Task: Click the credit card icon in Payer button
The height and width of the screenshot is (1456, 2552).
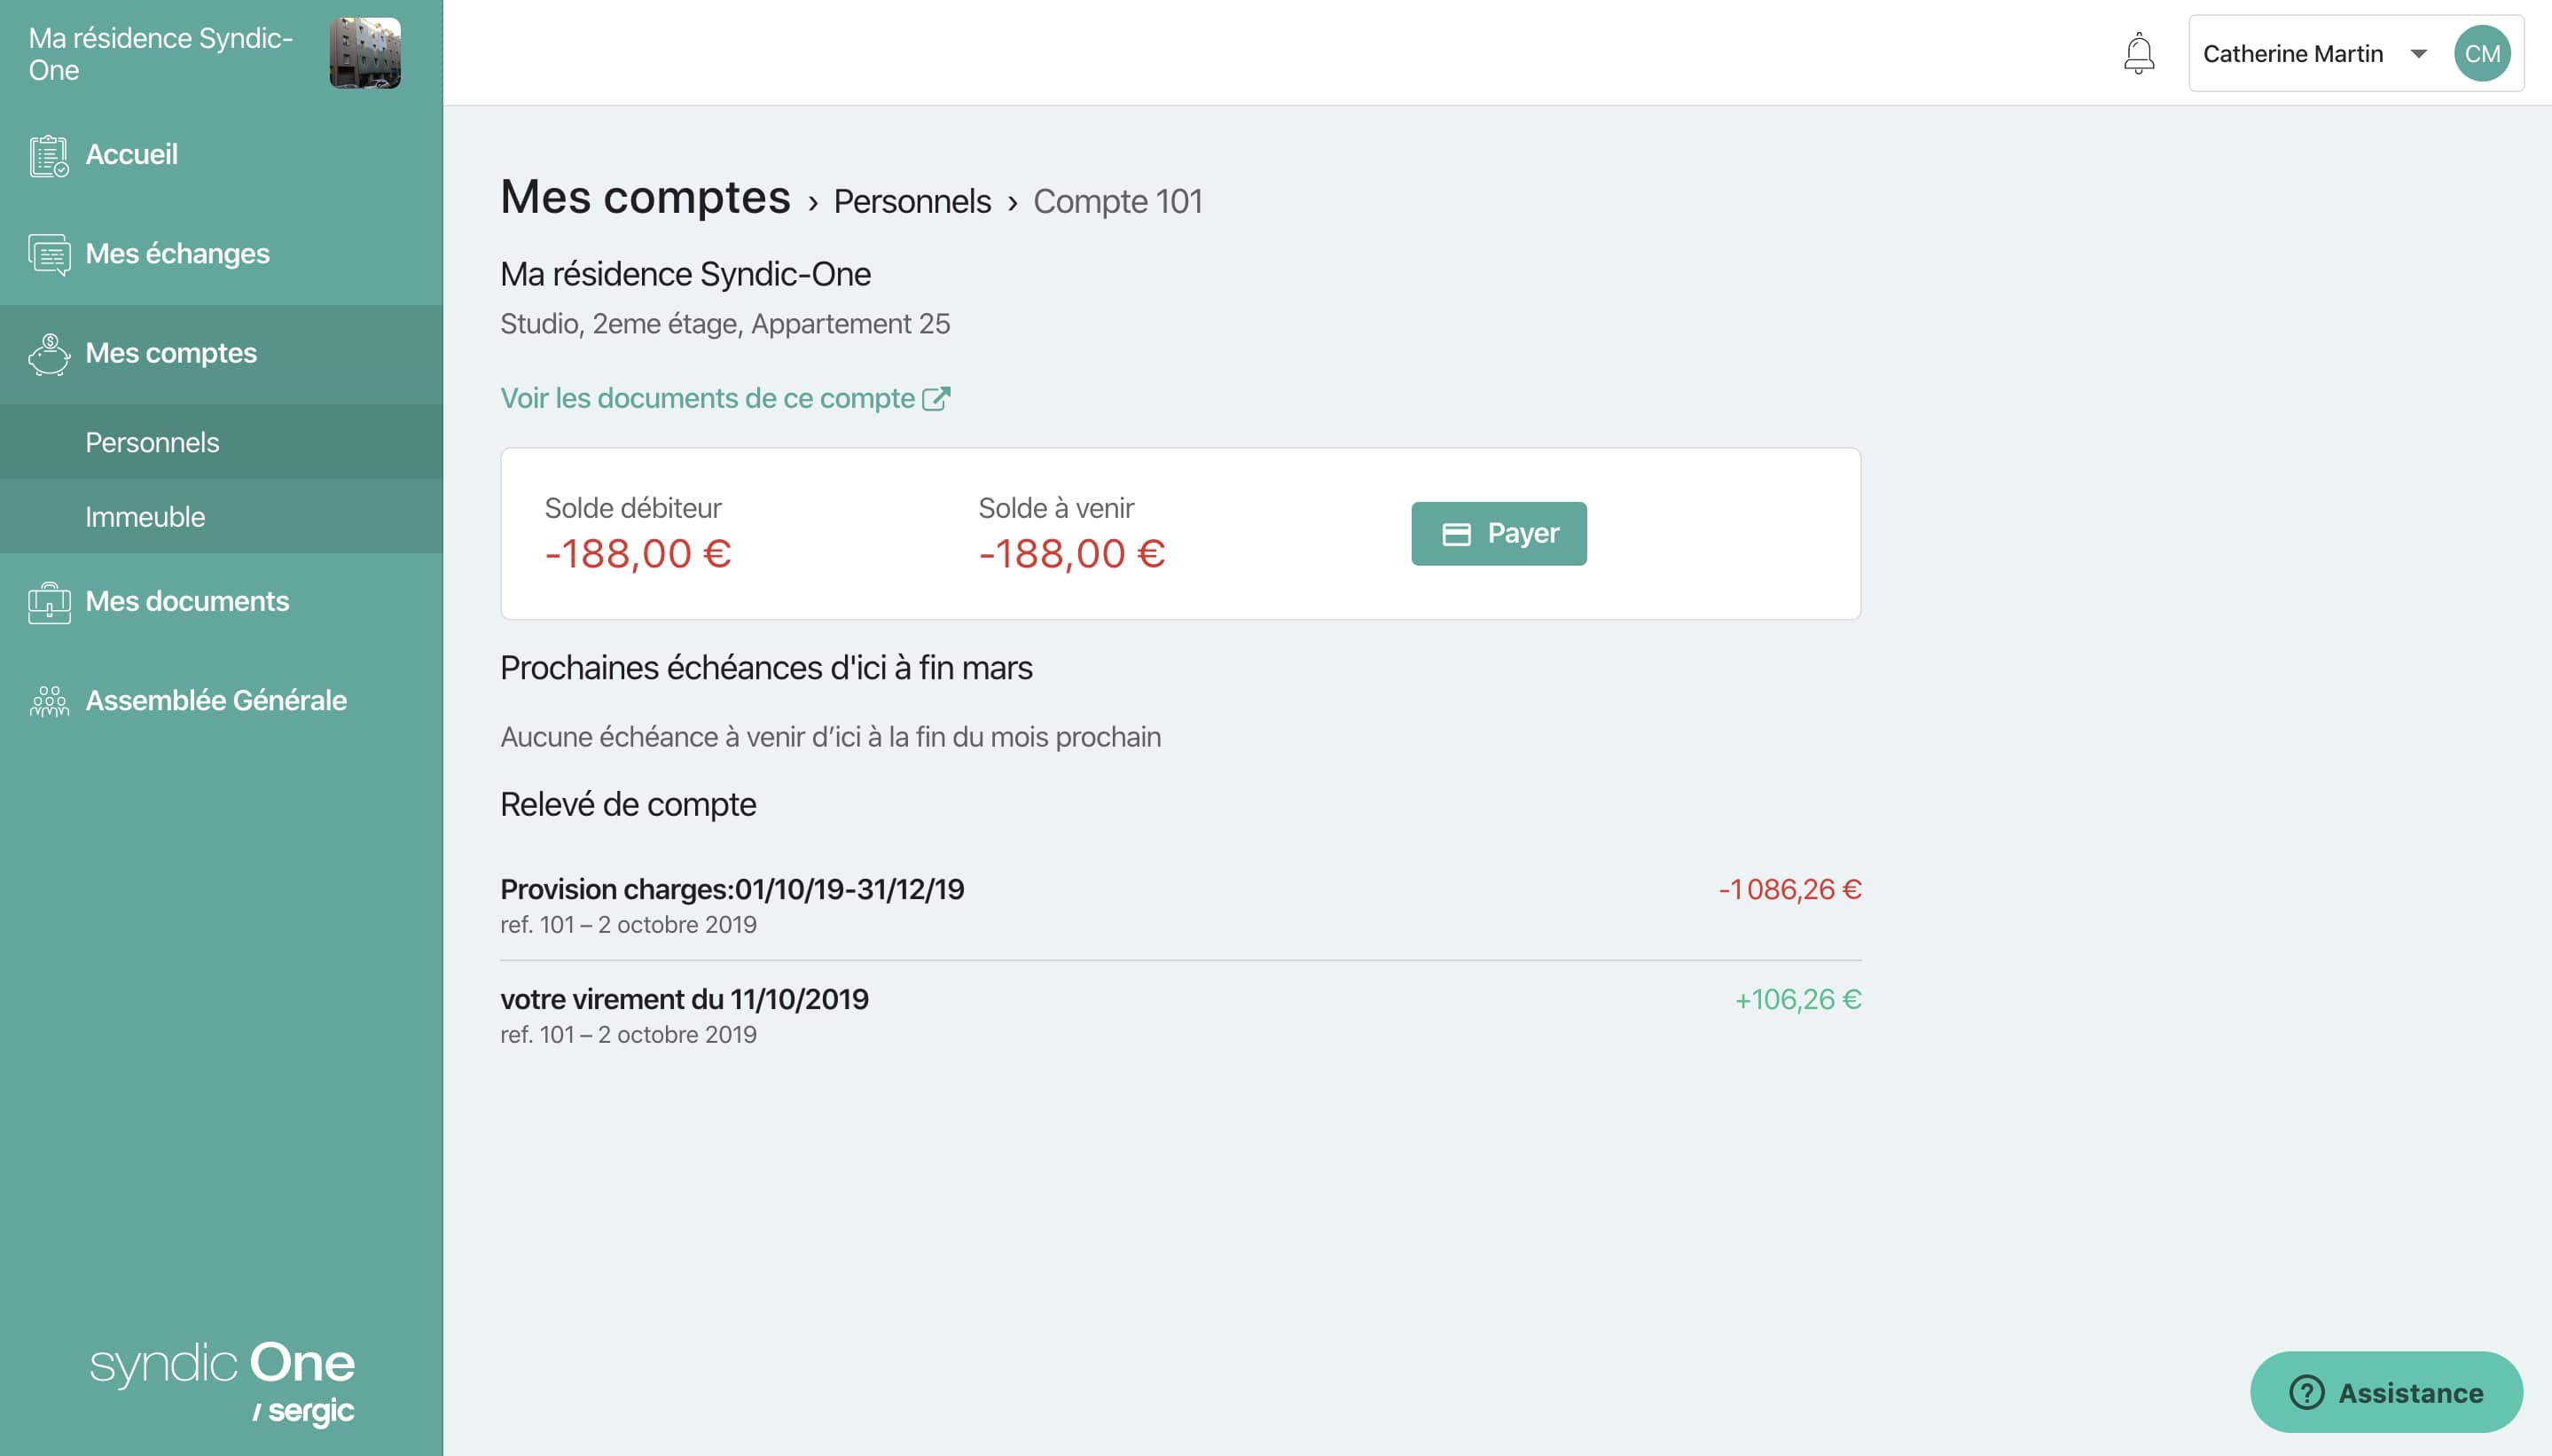Action: (1456, 535)
